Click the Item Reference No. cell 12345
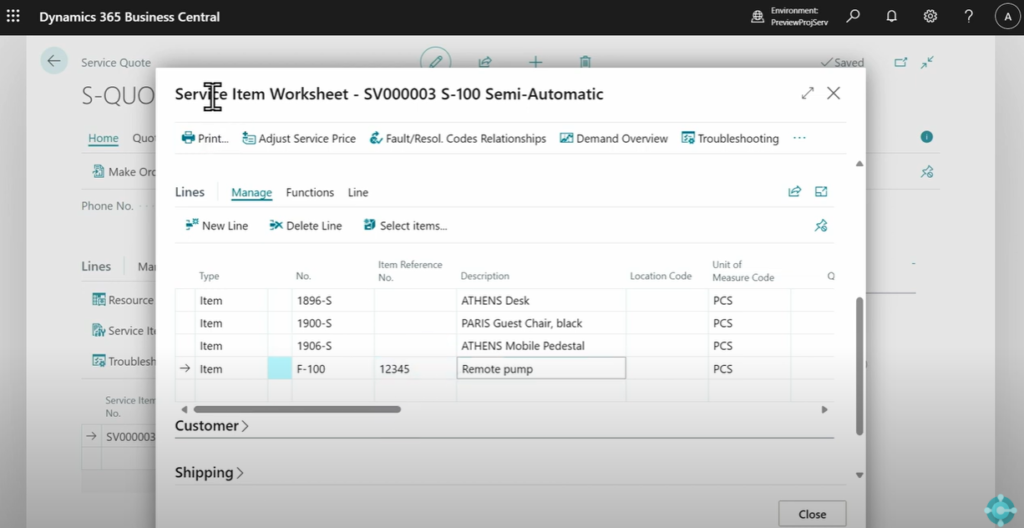 coord(415,369)
